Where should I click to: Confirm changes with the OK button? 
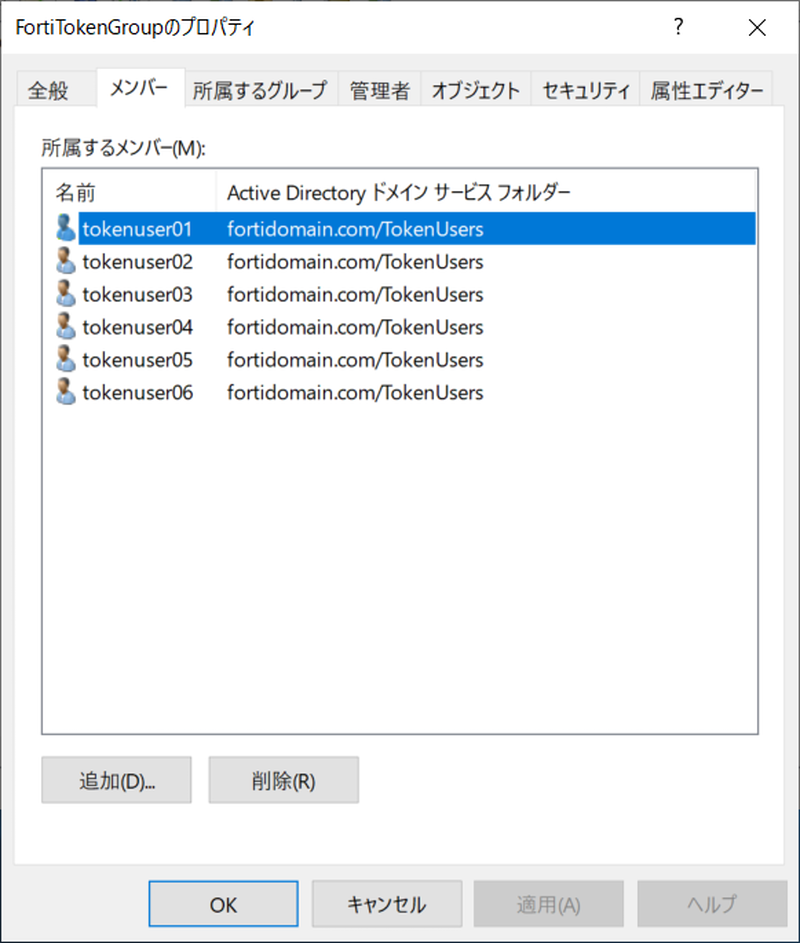tap(222, 903)
